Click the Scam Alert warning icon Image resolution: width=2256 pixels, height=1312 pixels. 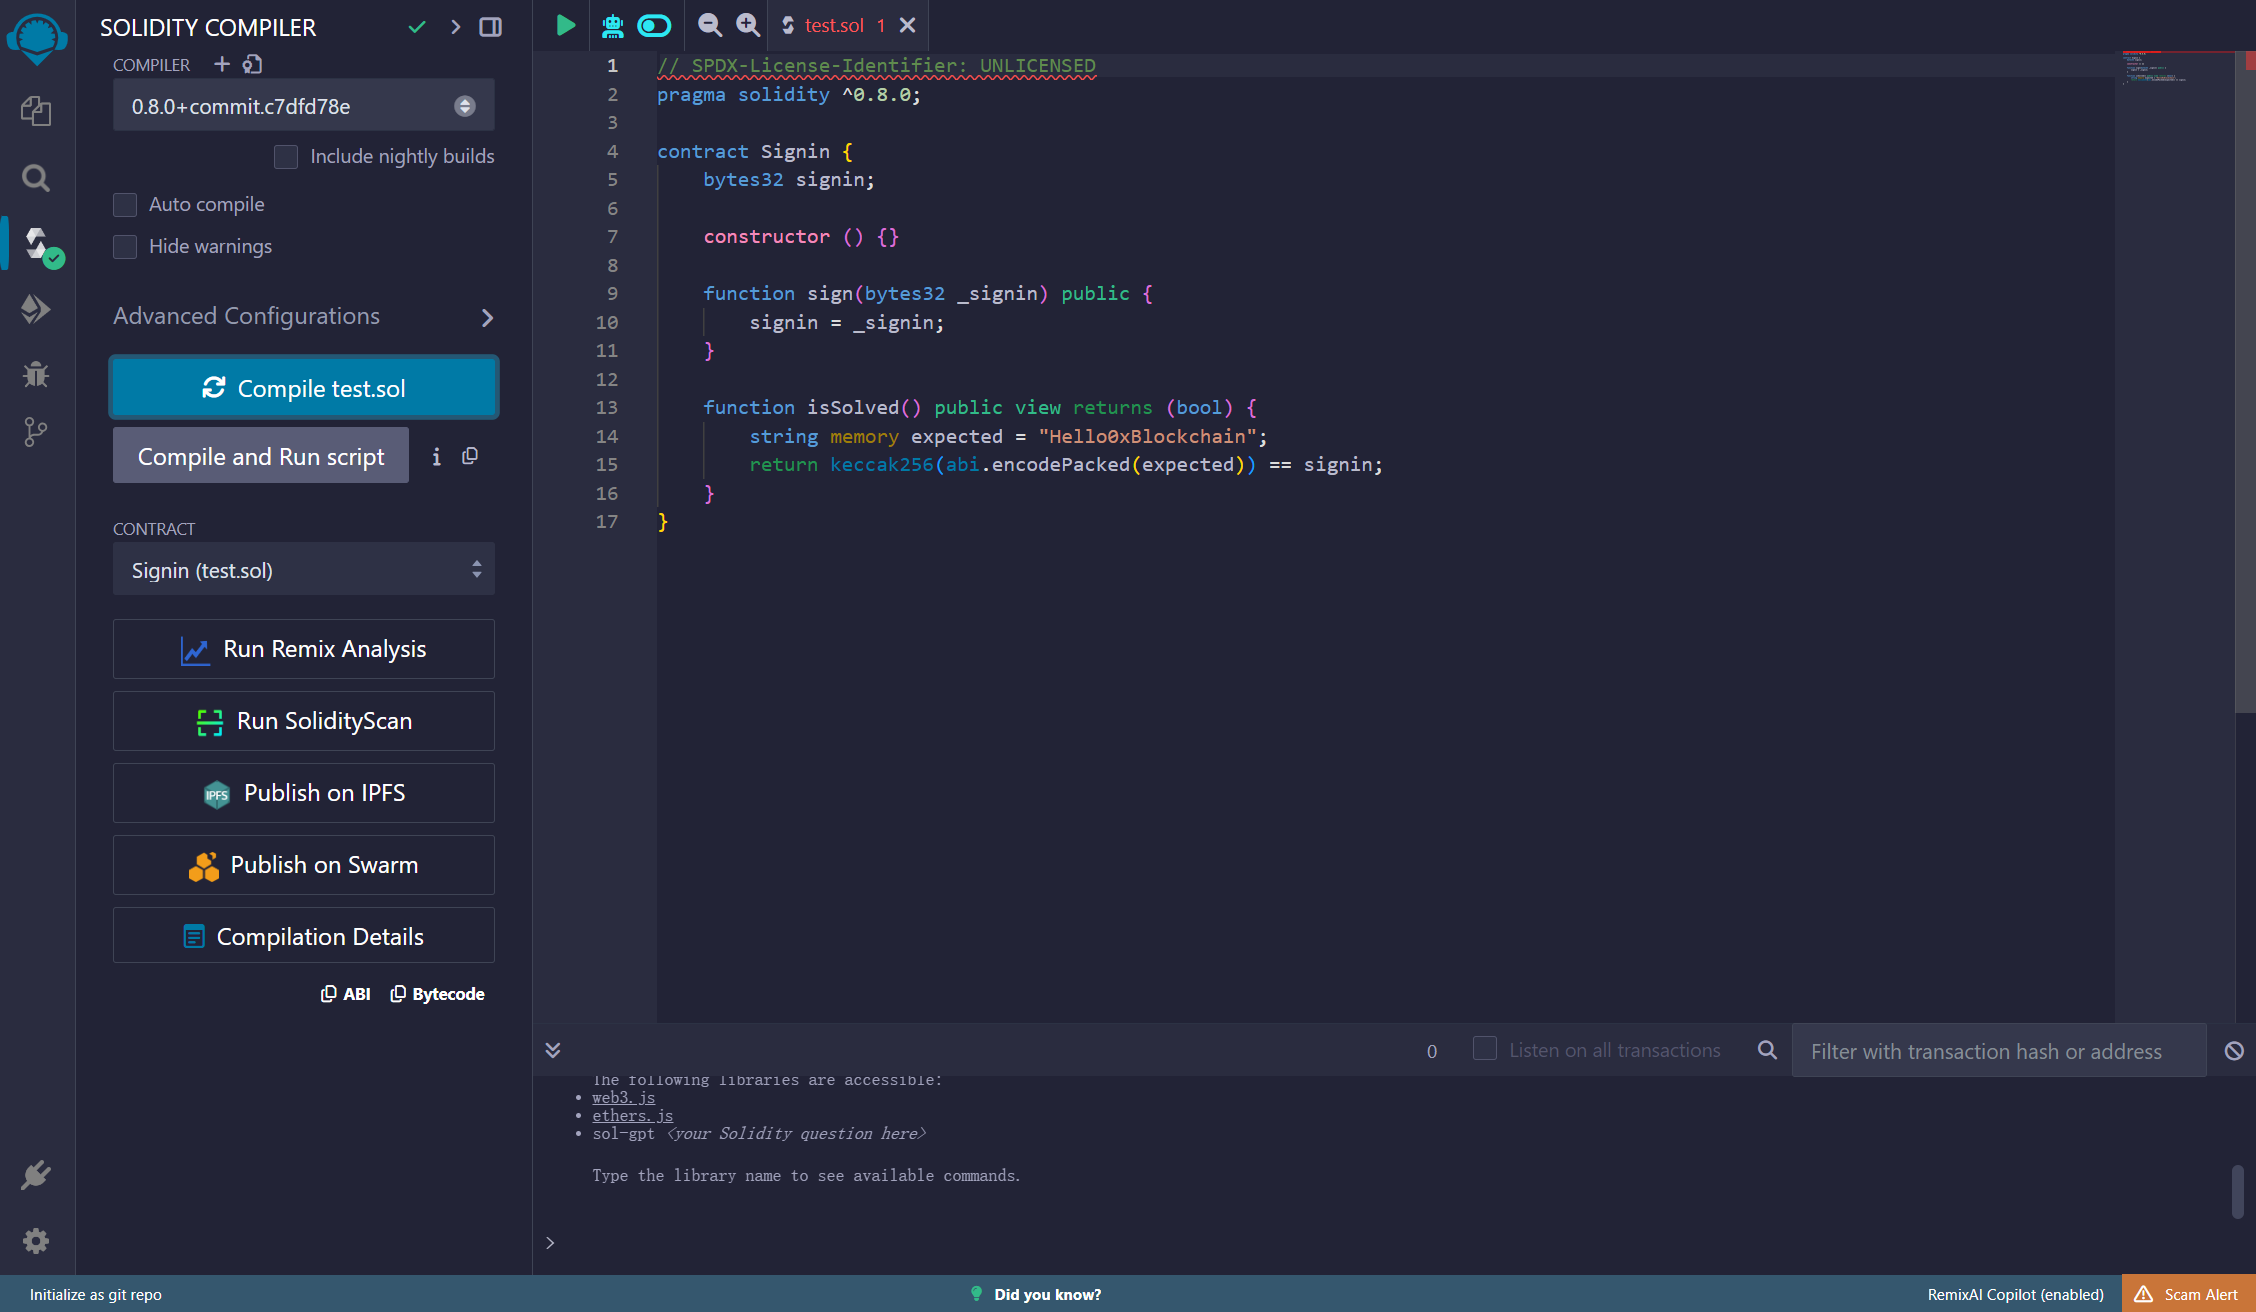tap(2143, 1294)
